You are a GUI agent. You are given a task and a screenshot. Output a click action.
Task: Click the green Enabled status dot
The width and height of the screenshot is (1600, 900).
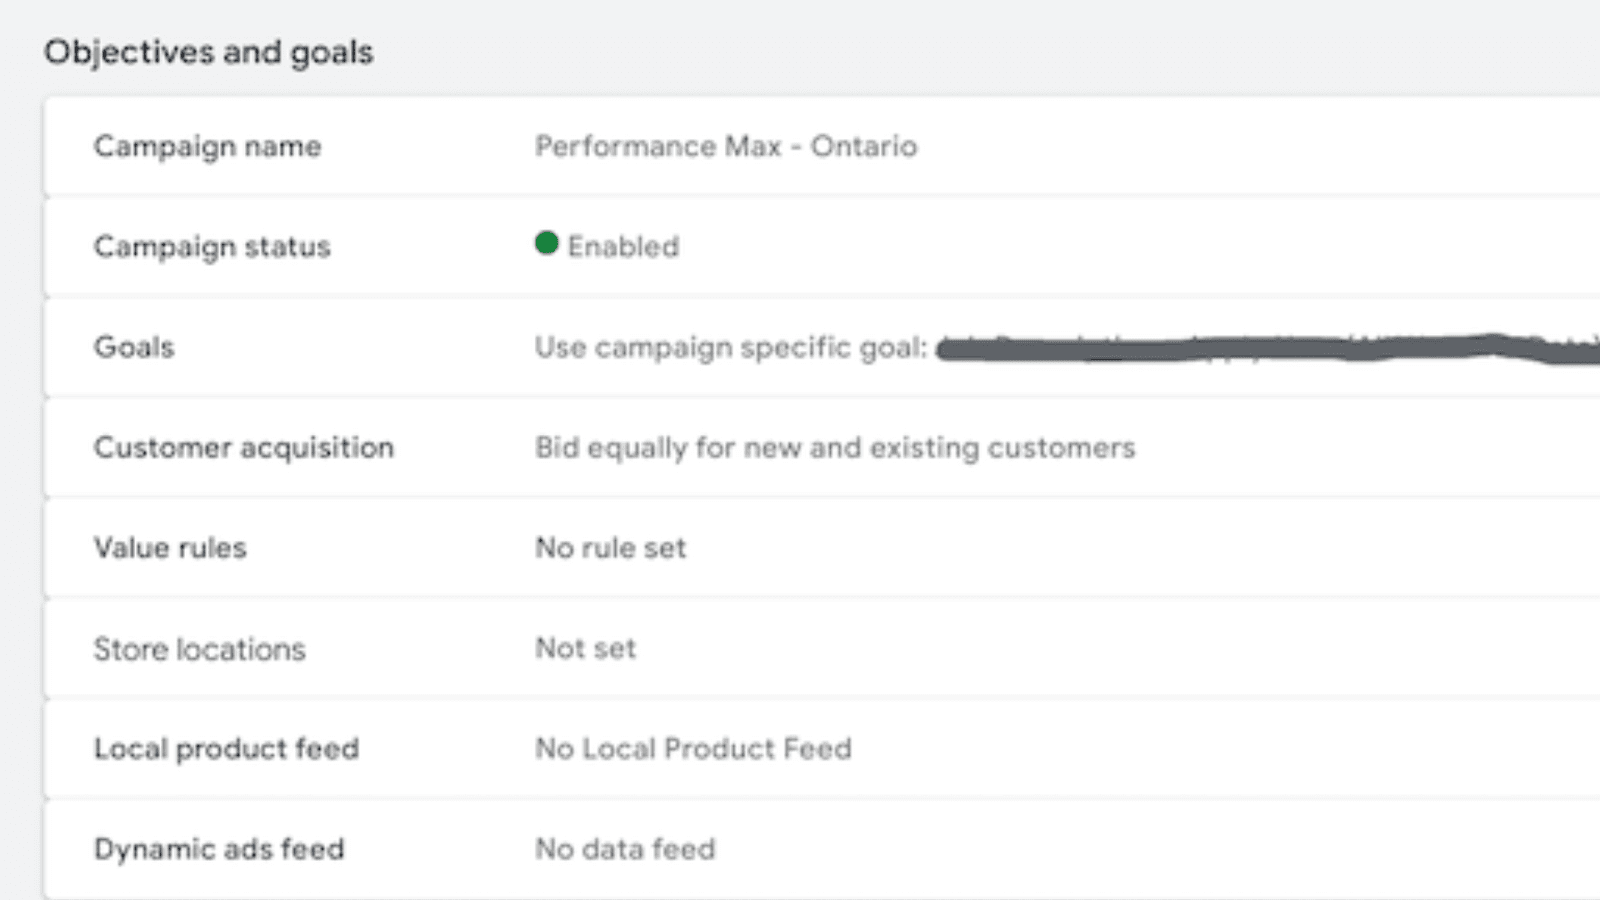click(546, 243)
